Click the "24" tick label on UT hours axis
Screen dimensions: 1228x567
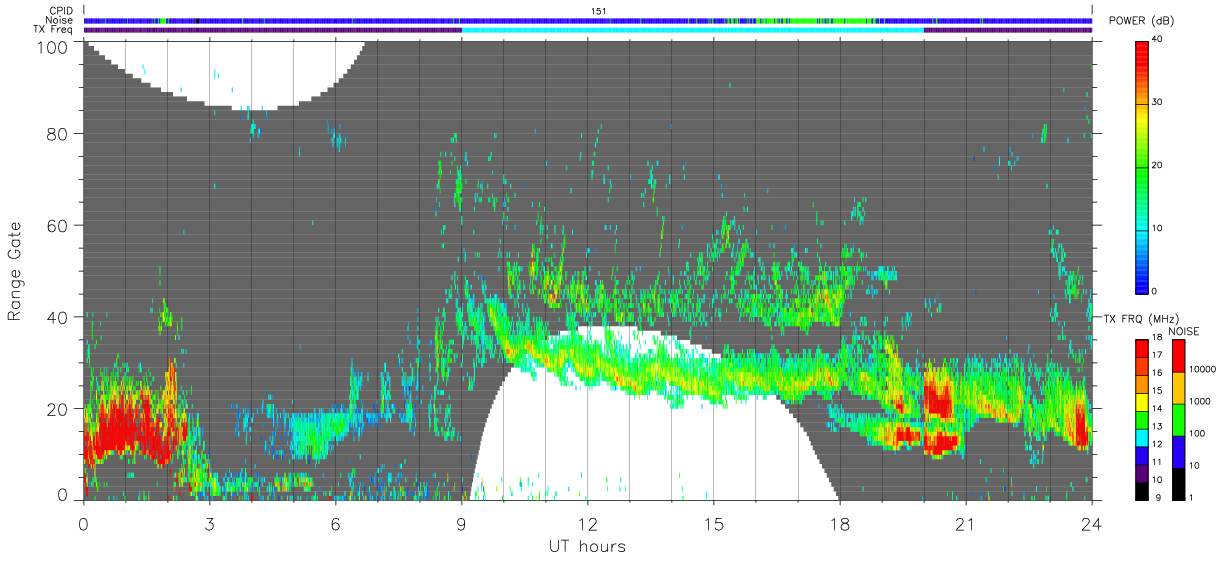tap(1092, 523)
